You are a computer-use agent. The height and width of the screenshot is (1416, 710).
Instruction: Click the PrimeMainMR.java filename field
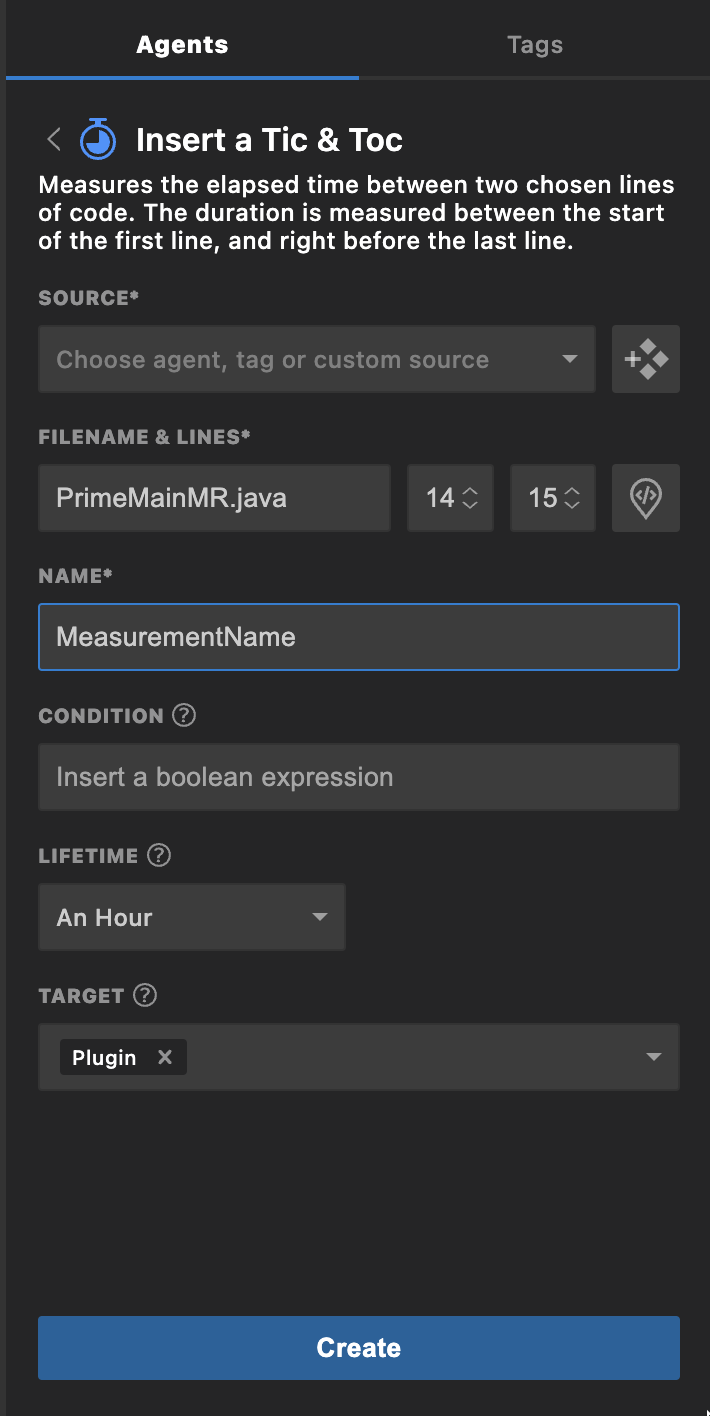(x=214, y=498)
